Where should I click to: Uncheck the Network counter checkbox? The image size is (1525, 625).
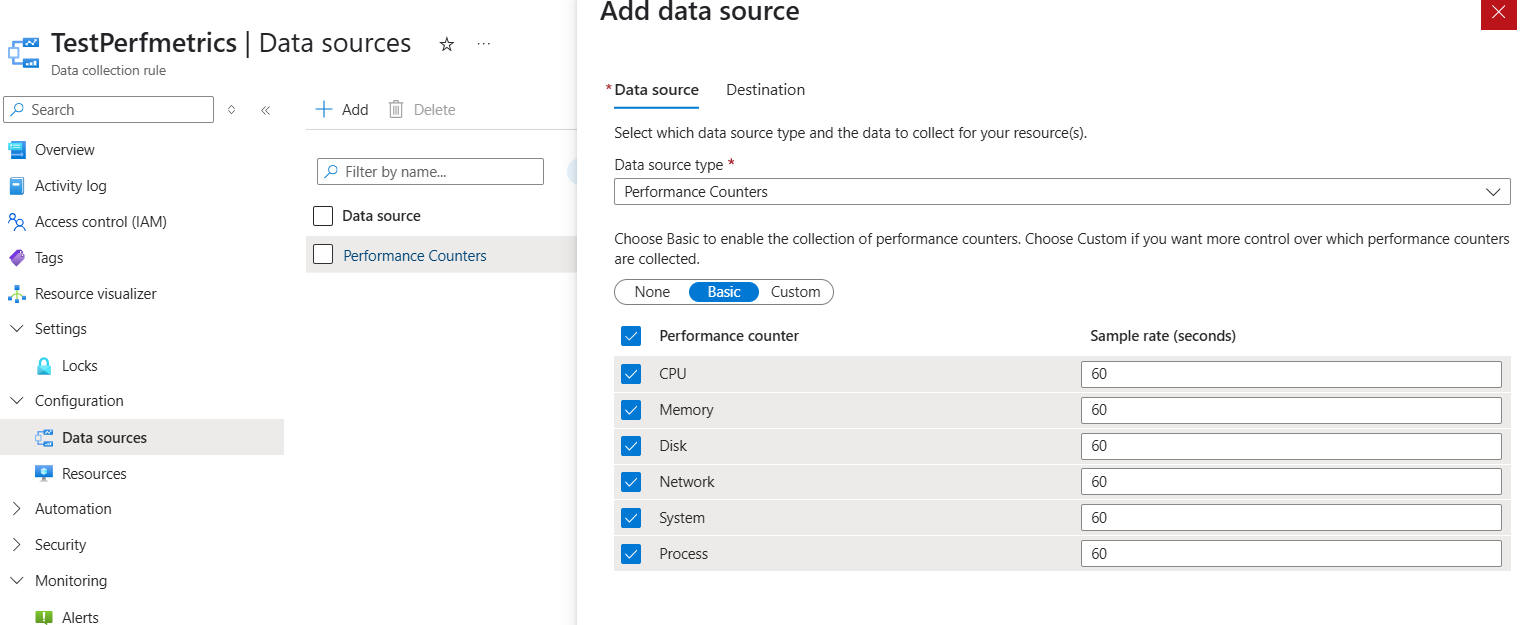point(631,482)
